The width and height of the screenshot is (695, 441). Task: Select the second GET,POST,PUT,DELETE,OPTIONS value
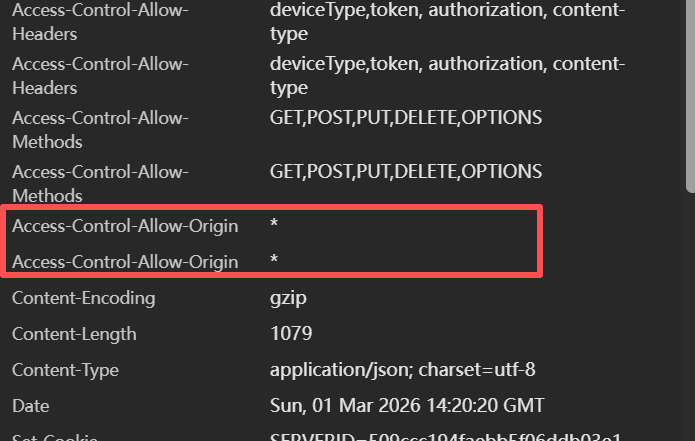coord(406,172)
